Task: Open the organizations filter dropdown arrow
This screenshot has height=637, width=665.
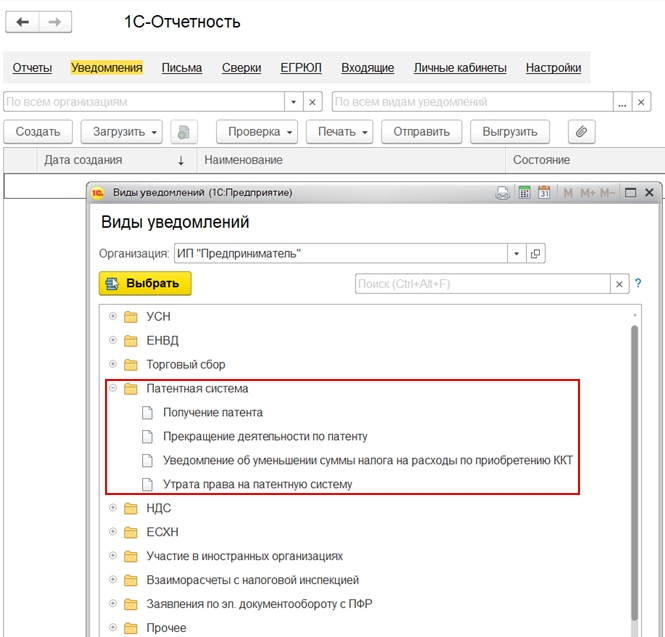Action: (293, 102)
